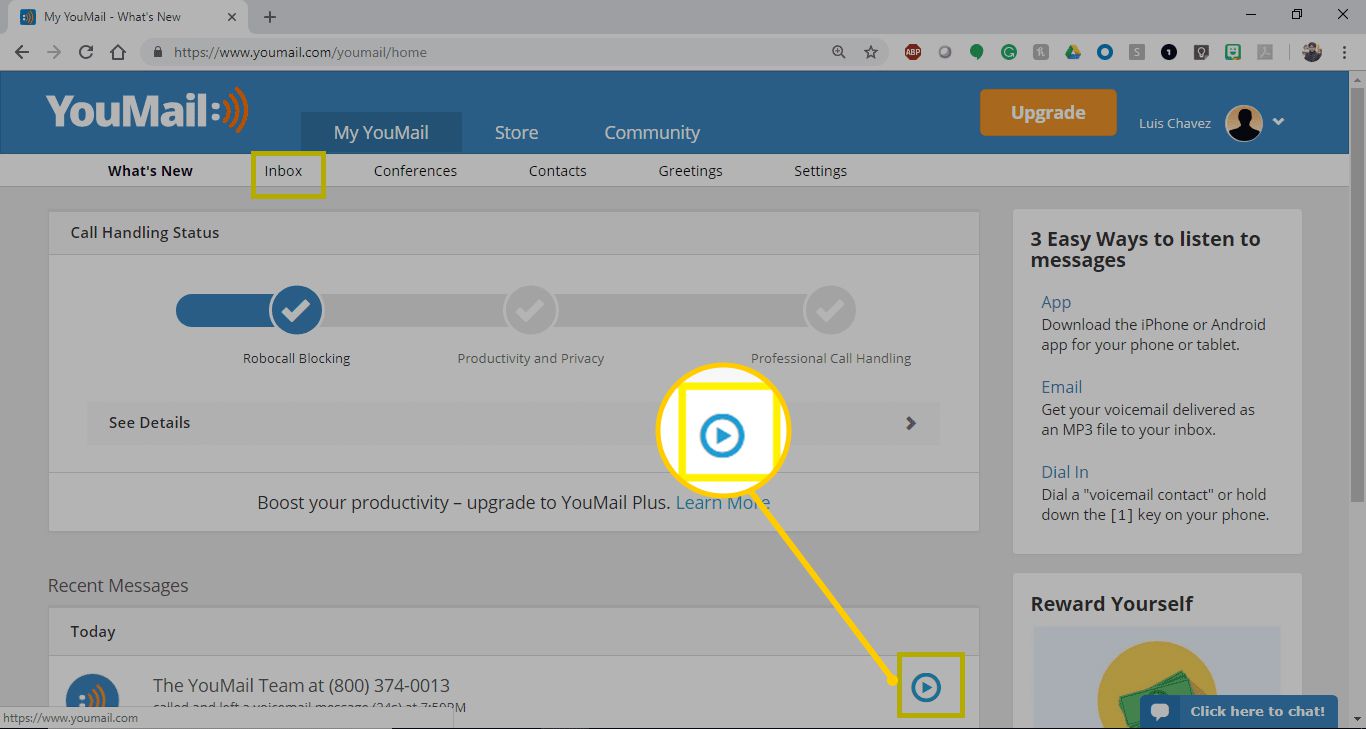Open the Chrome profile avatar
The height and width of the screenshot is (729, 1366).
pos(1312,52)
